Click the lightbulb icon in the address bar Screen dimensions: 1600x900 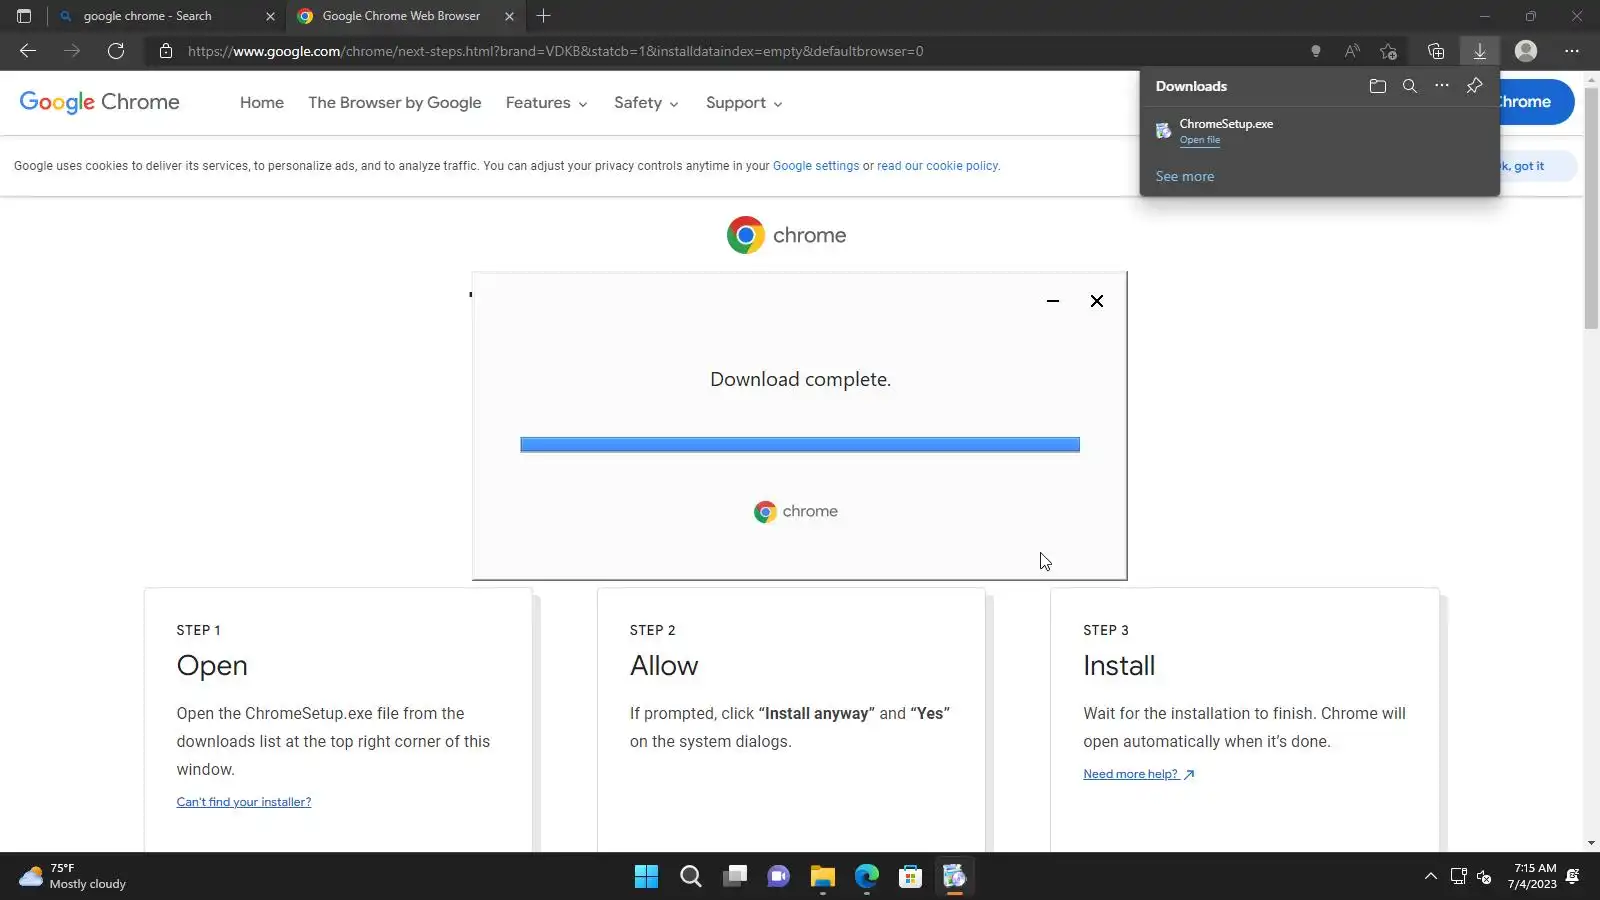tap(1316, 51)
